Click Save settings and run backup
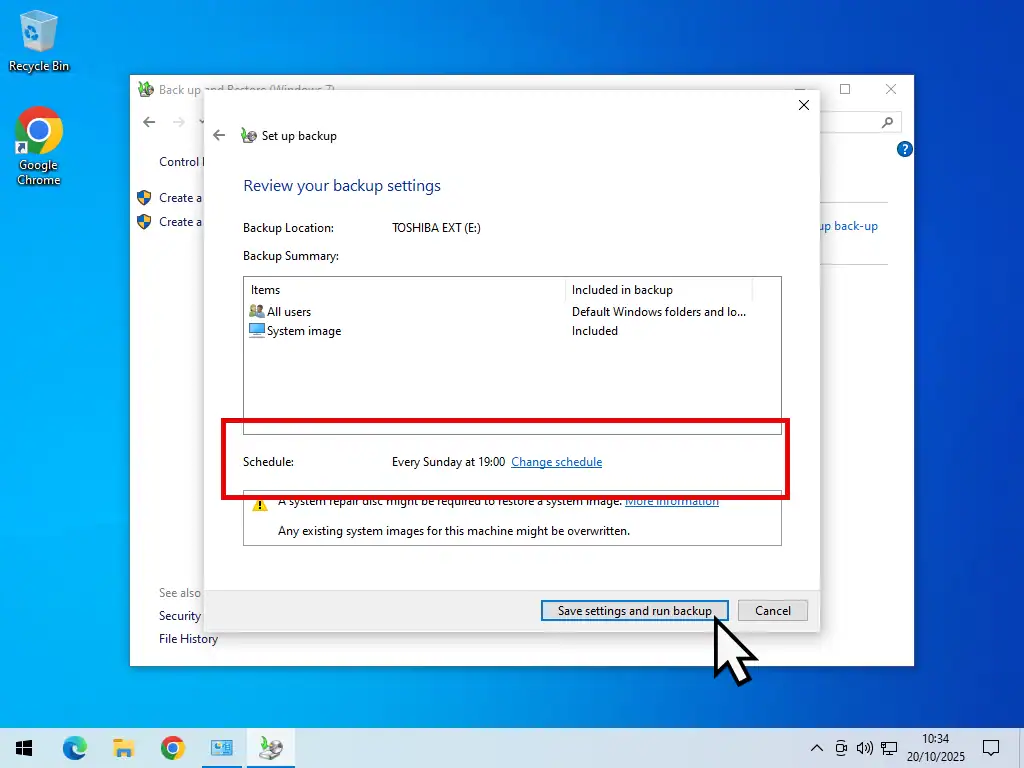This screenshot has height=768, width=1024. pyautogui.click(x=634, y=610)
